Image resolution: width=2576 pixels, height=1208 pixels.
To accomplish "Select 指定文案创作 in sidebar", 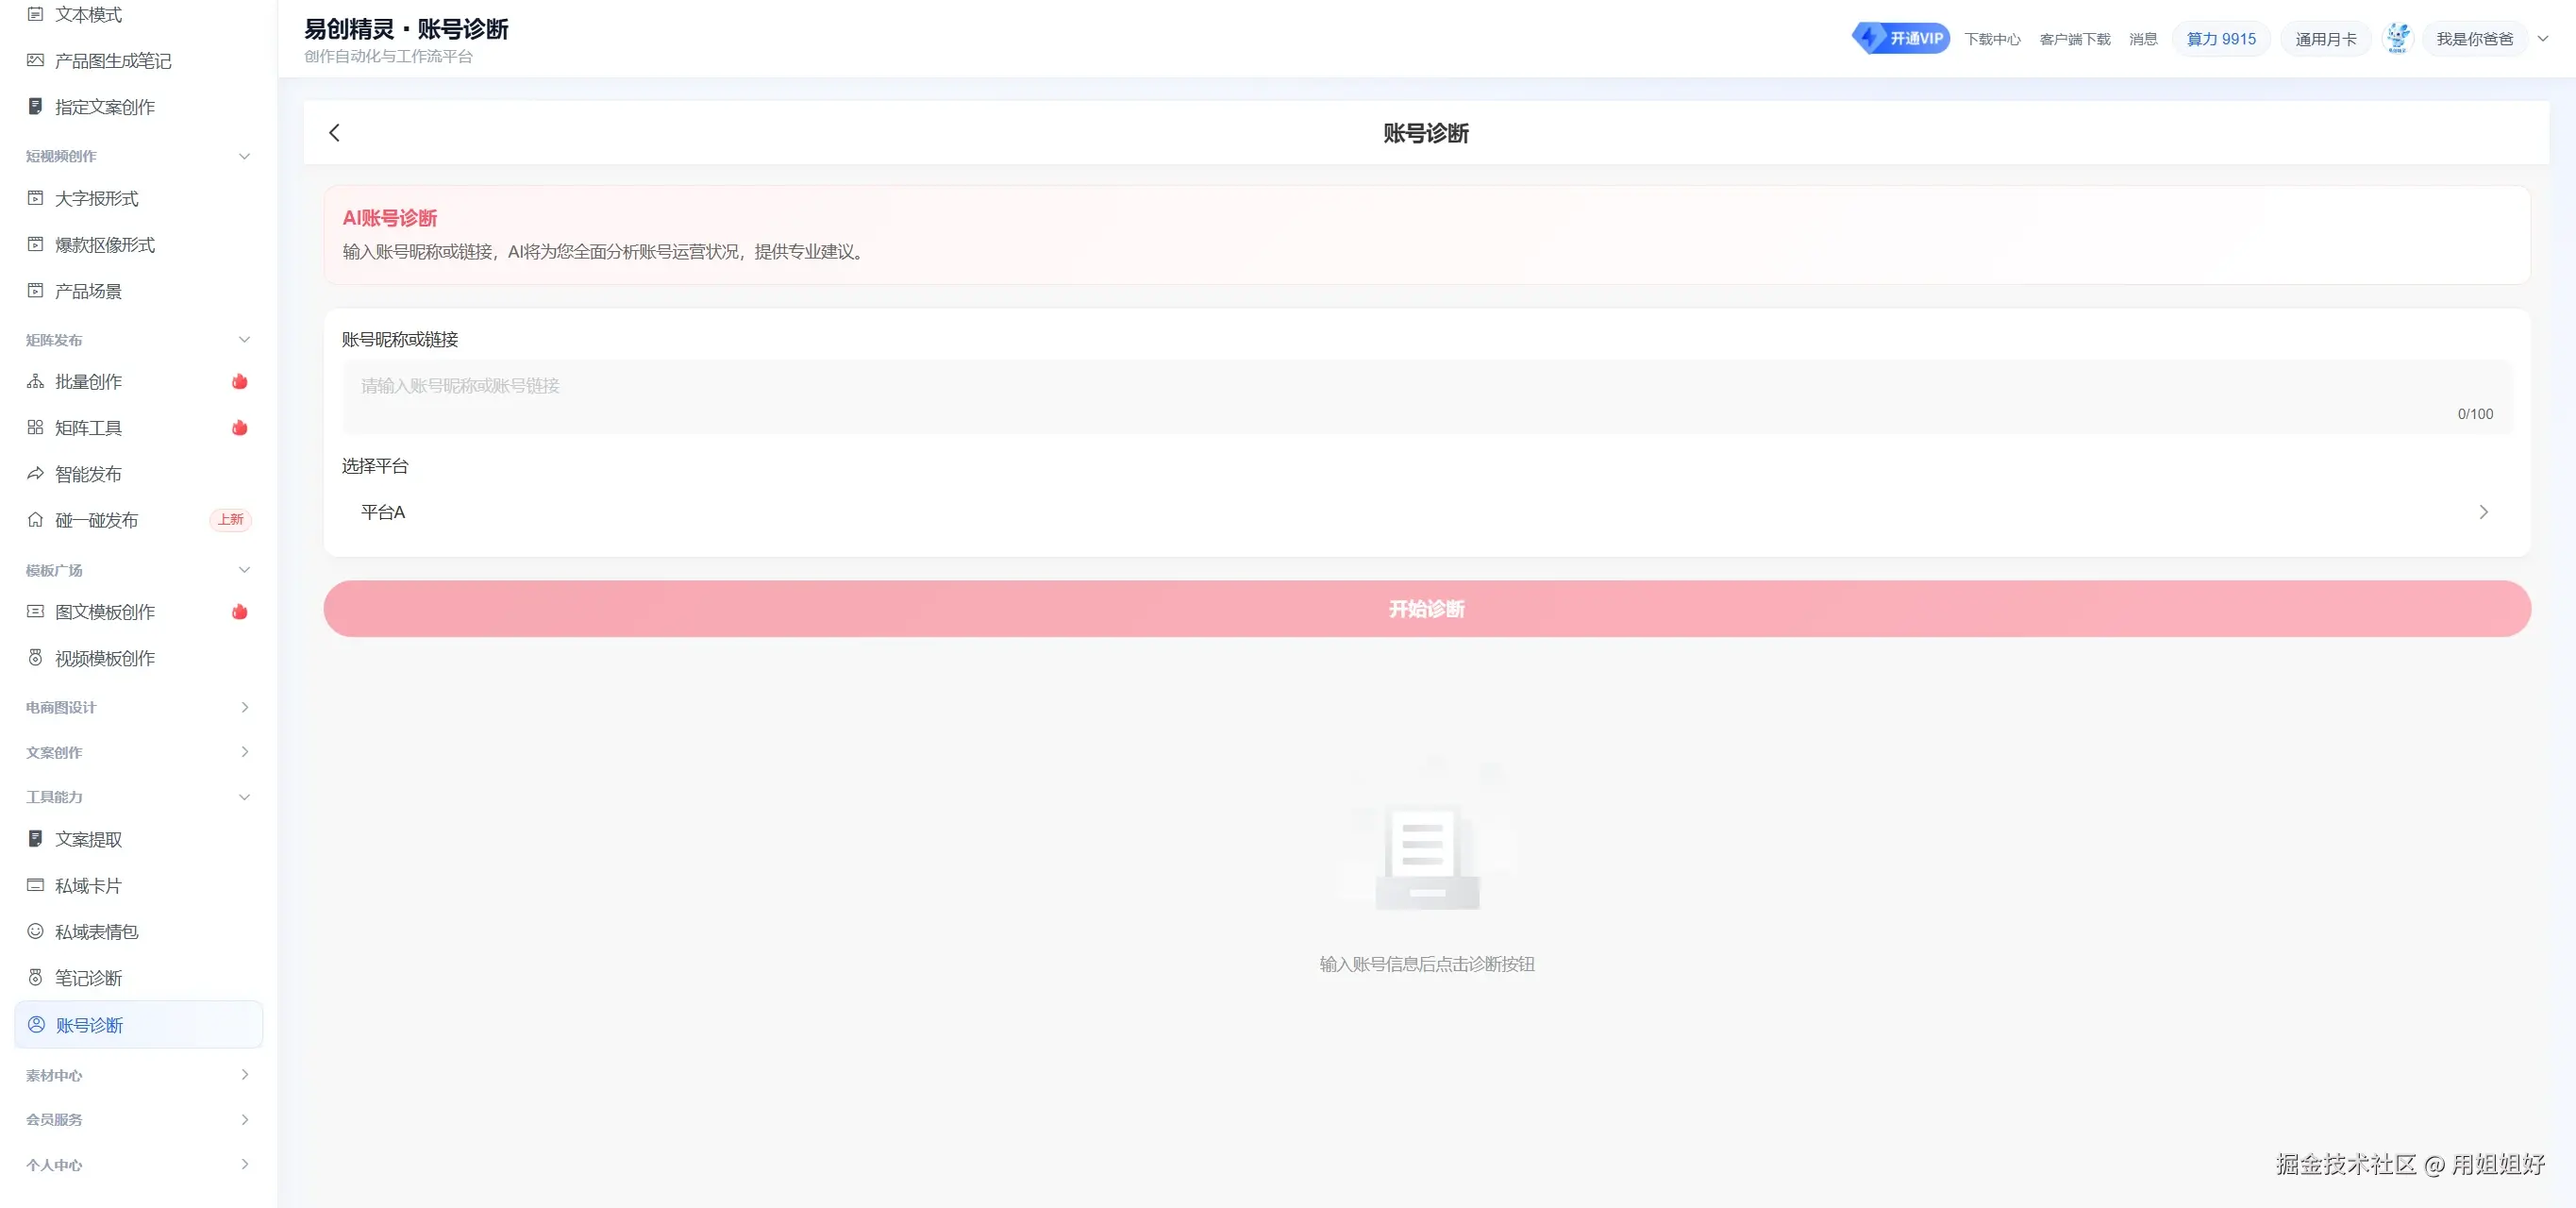I will click(x=104, y=107).
